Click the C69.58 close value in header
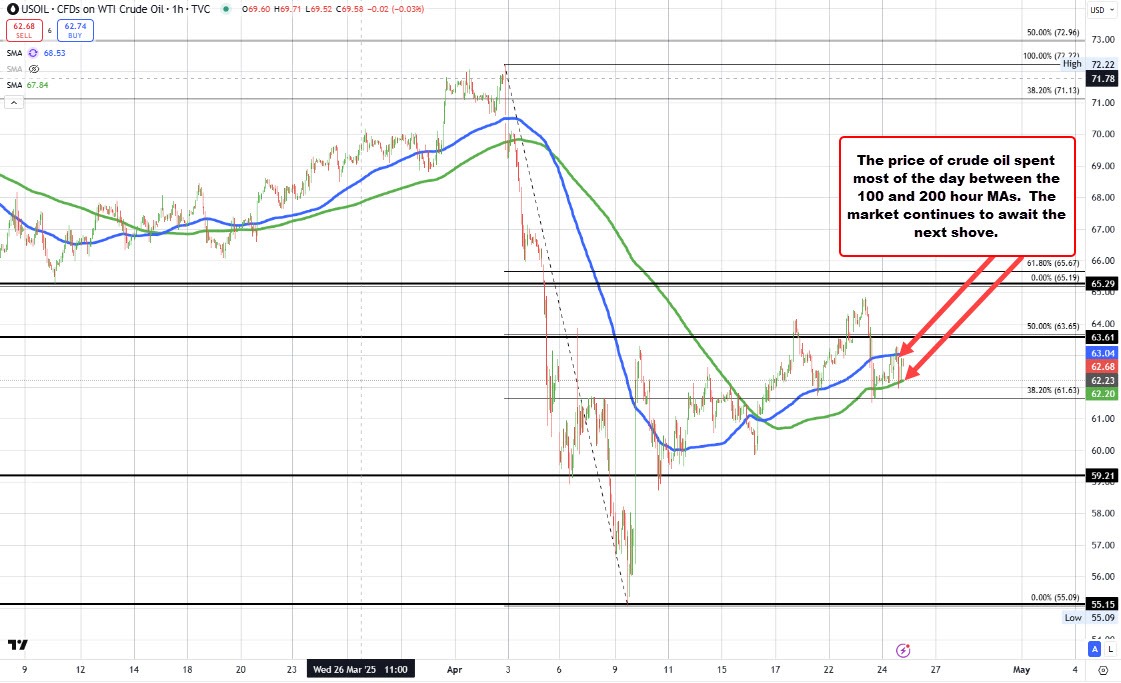Image resolution: width=1121 pixels, height=683 pixels. tap(349, 9)
